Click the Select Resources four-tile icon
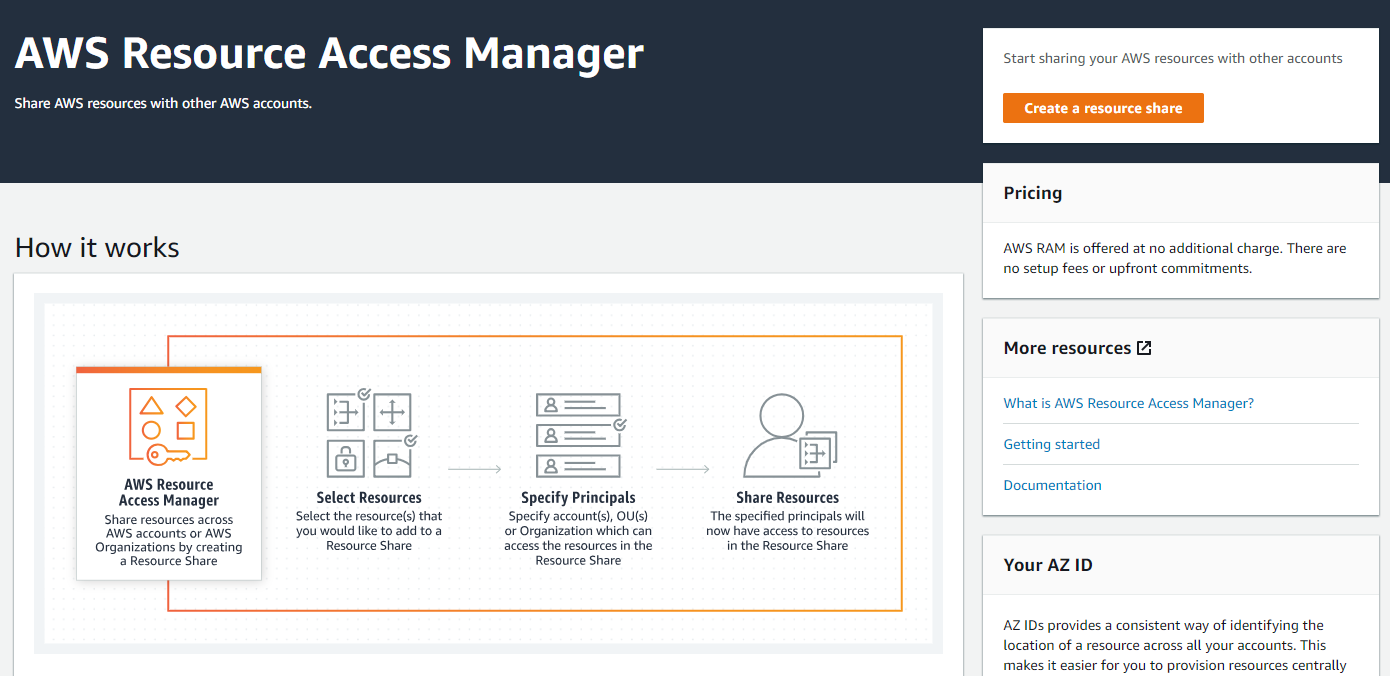 click(x=370, y=435)
